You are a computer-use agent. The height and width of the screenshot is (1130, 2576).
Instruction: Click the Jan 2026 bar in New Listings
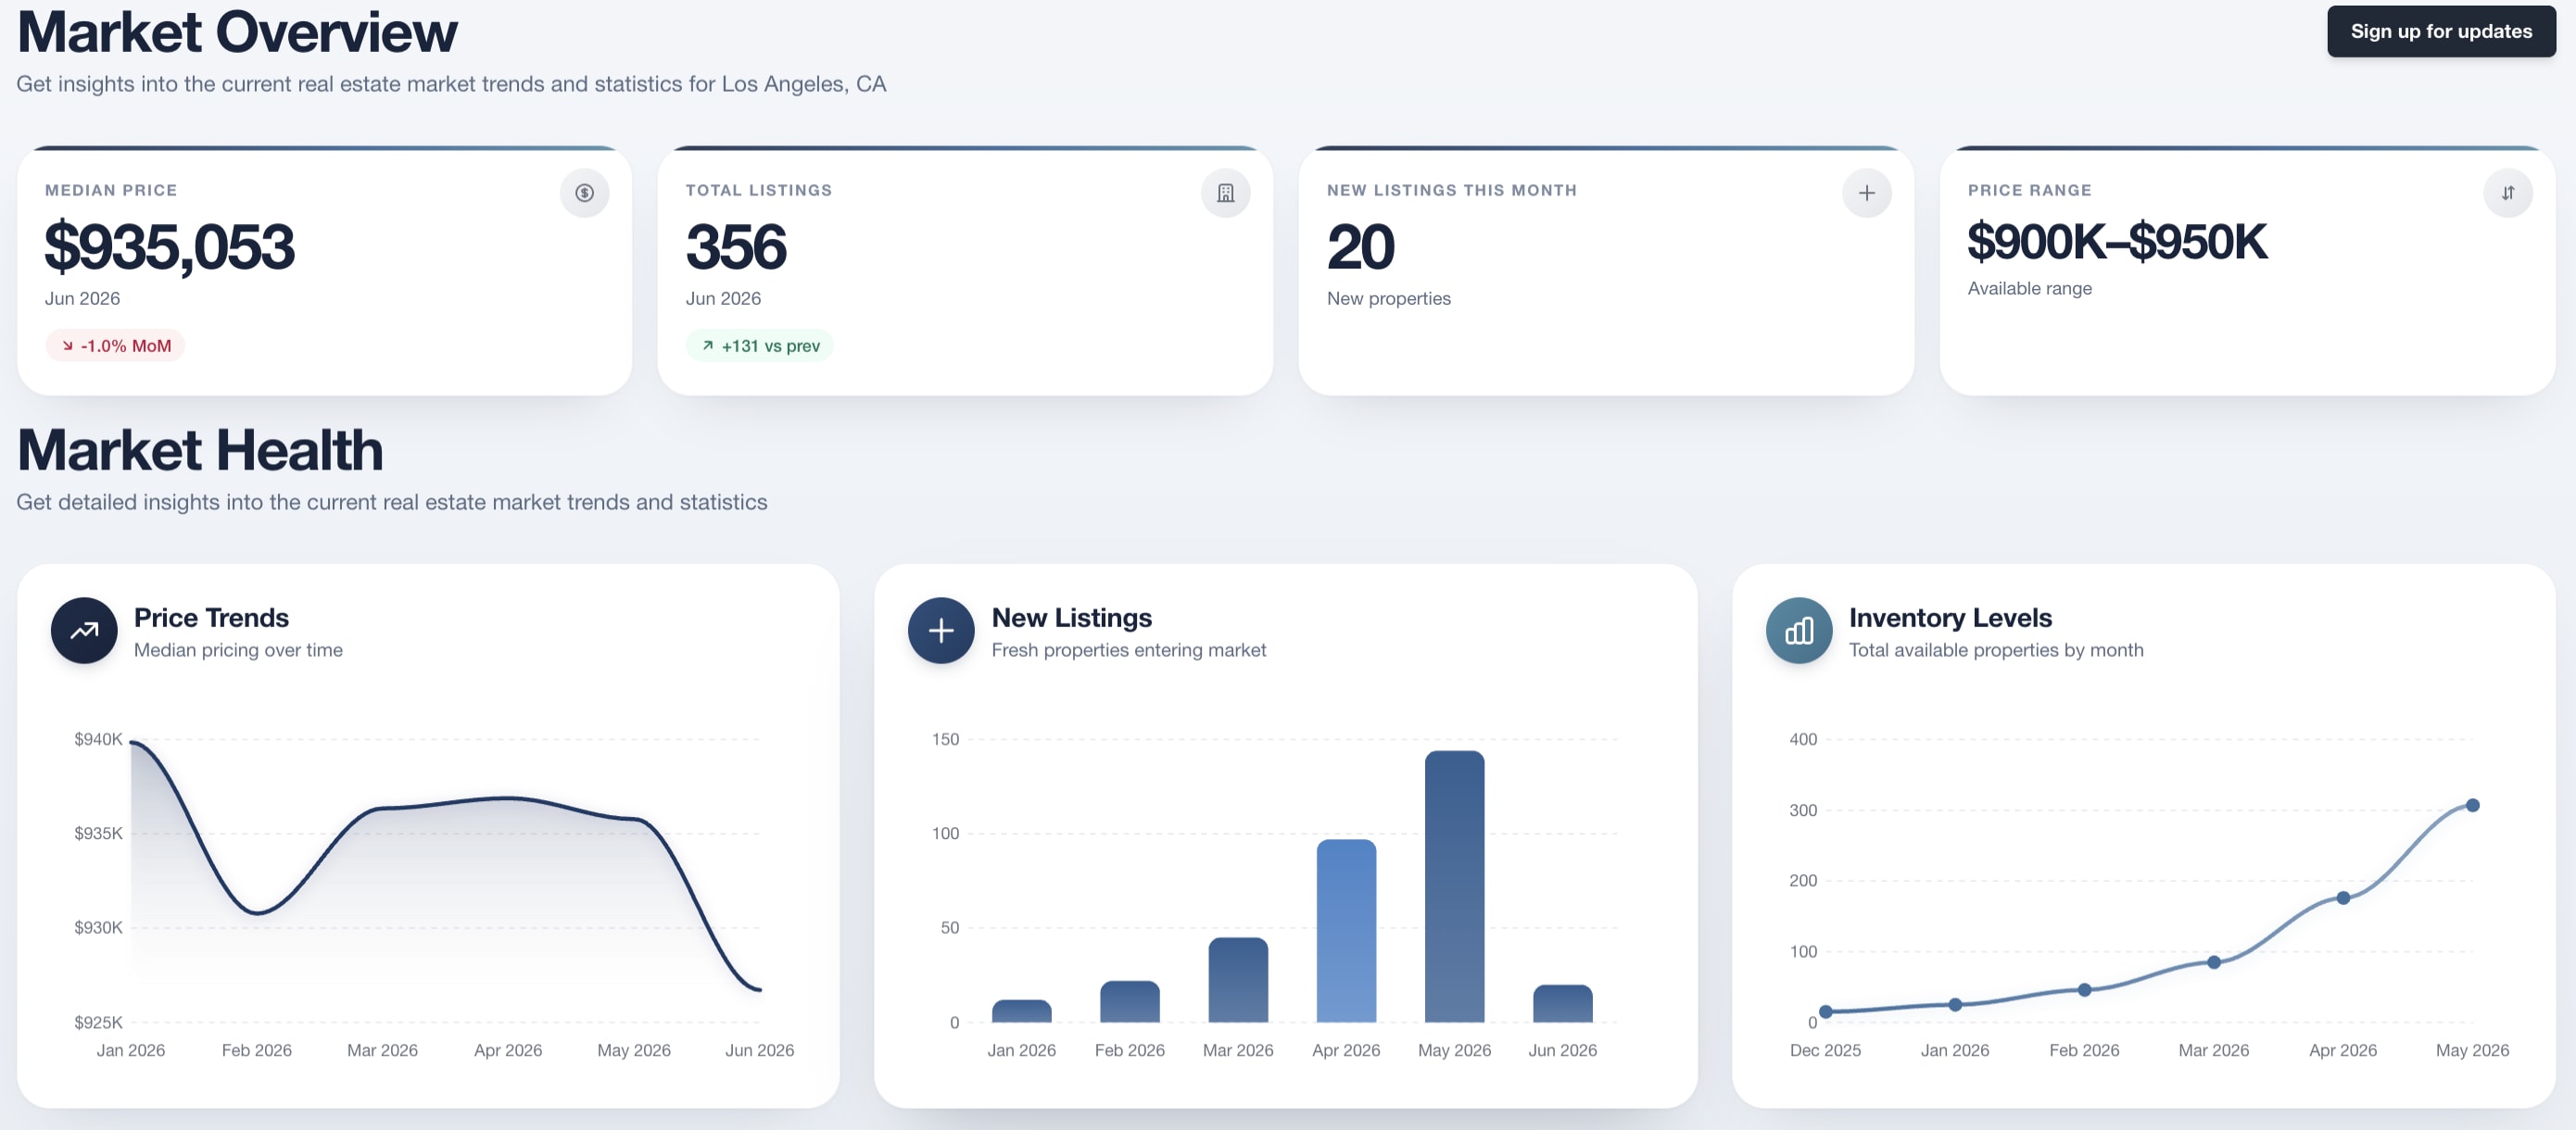coord(1021,1011)
